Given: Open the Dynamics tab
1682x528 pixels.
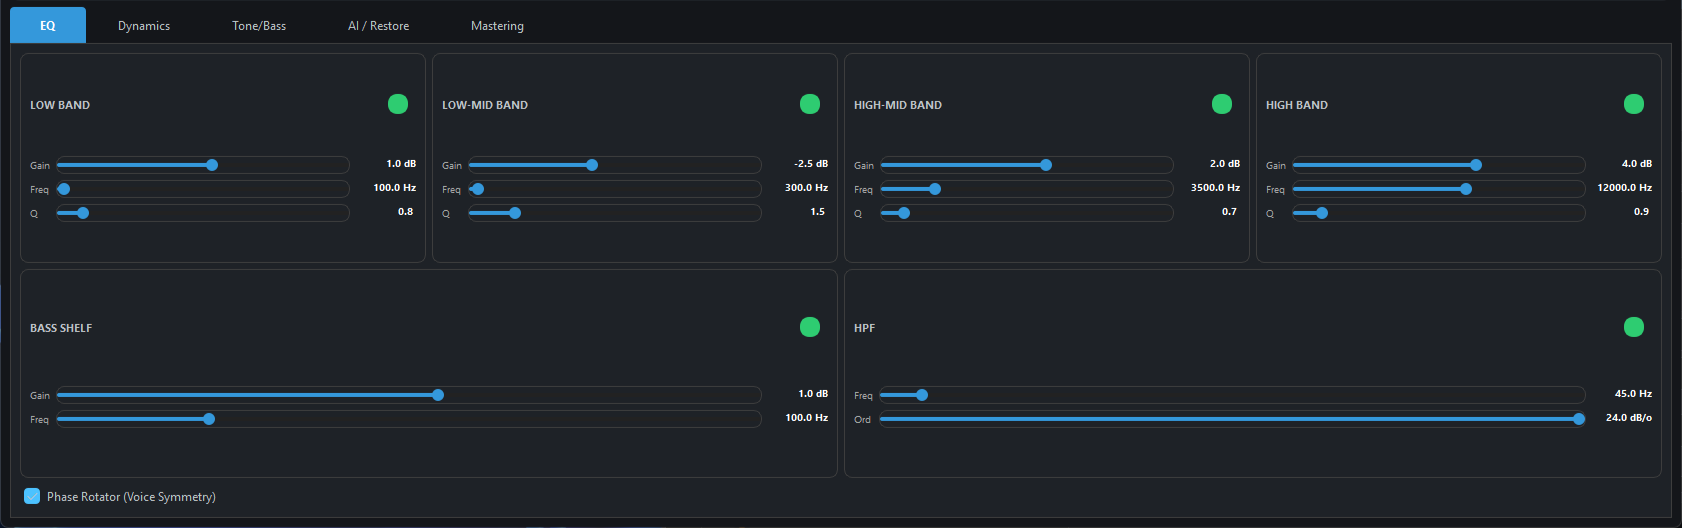Looking at the screenshot, I should point(144,25).
